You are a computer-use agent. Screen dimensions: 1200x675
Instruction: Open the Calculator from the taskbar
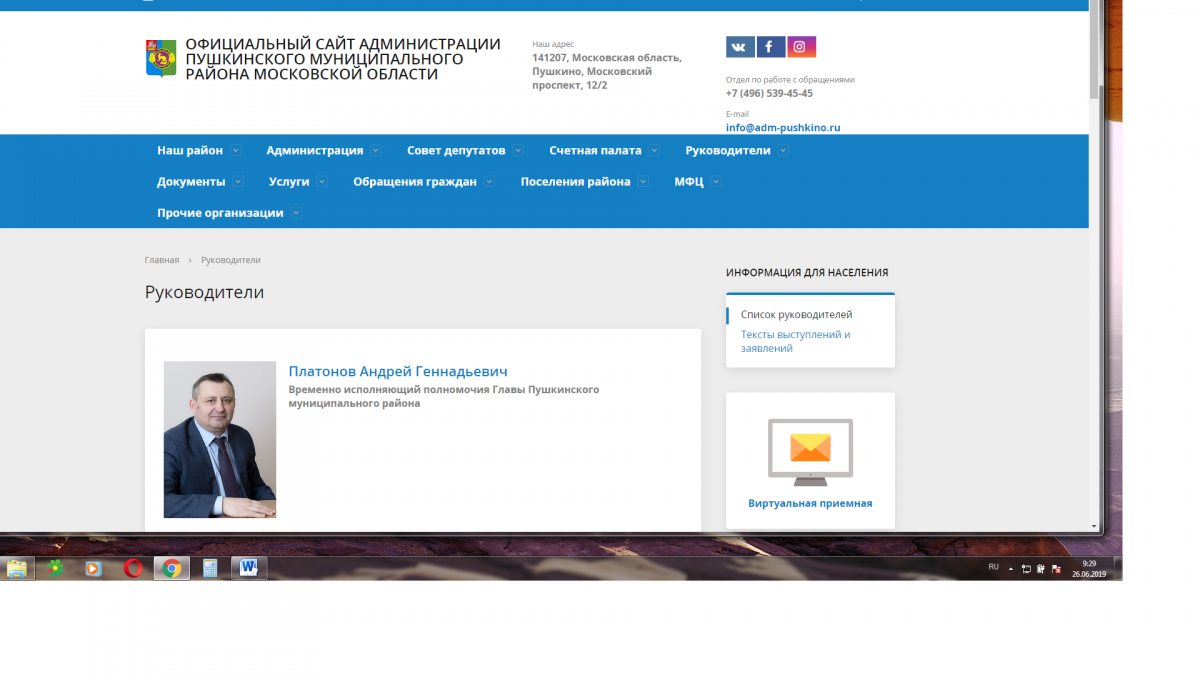210,568
